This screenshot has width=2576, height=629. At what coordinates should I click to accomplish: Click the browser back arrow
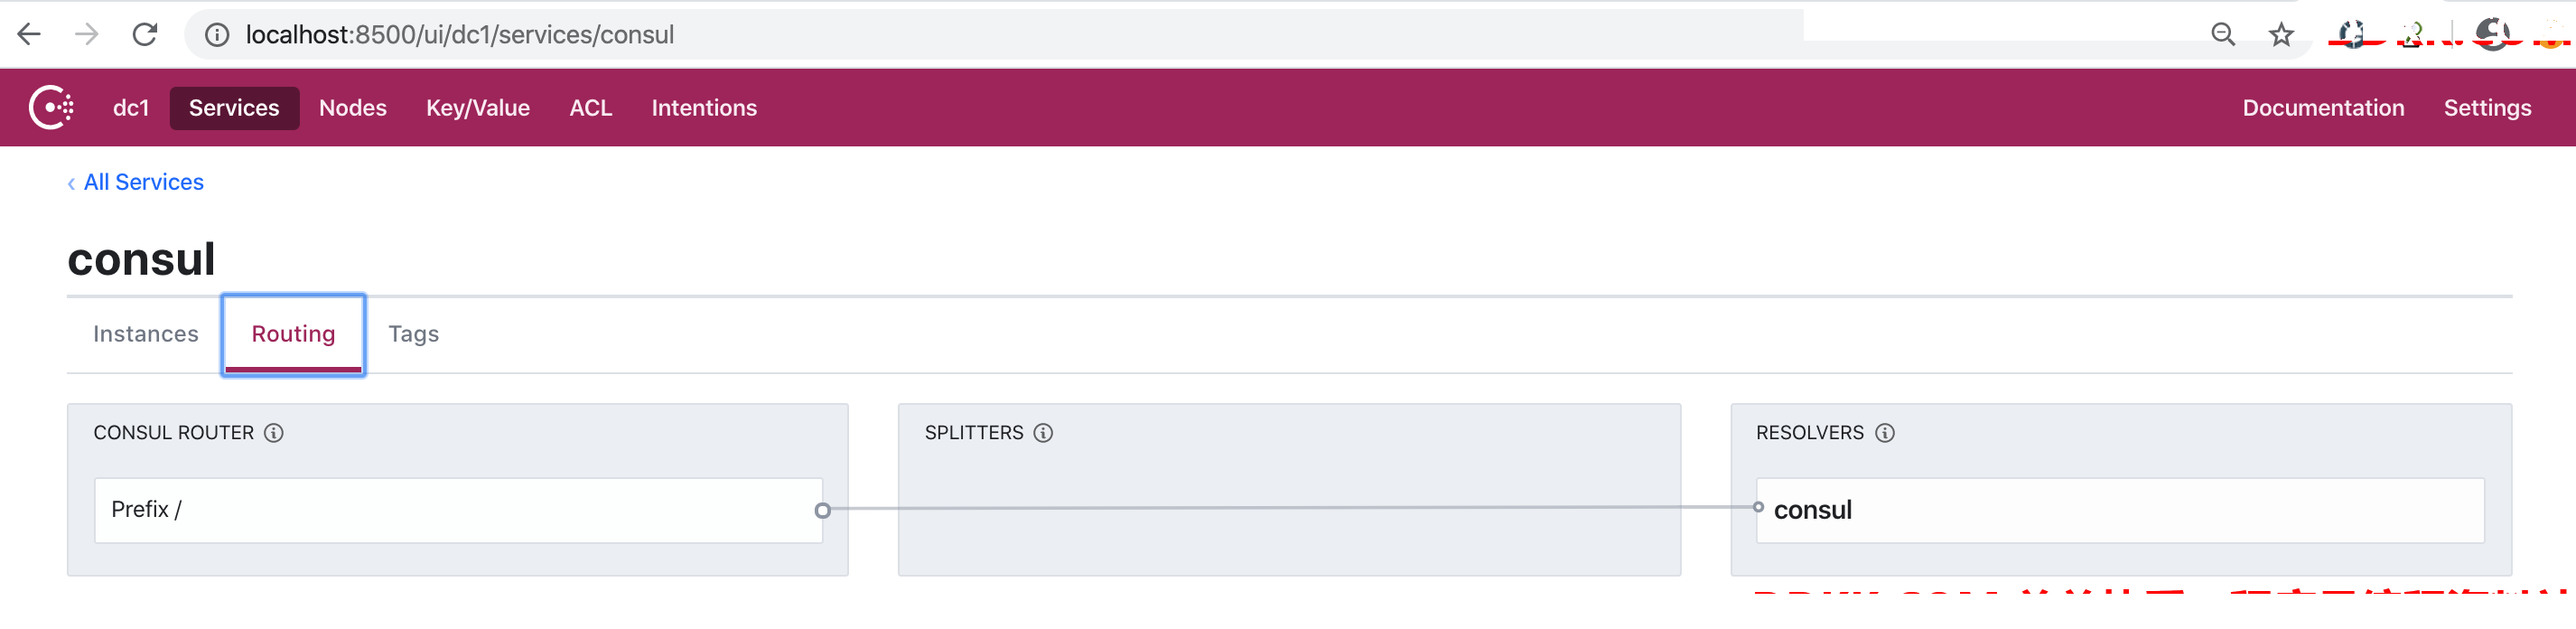pyautogui.click(x=29, y=35)
